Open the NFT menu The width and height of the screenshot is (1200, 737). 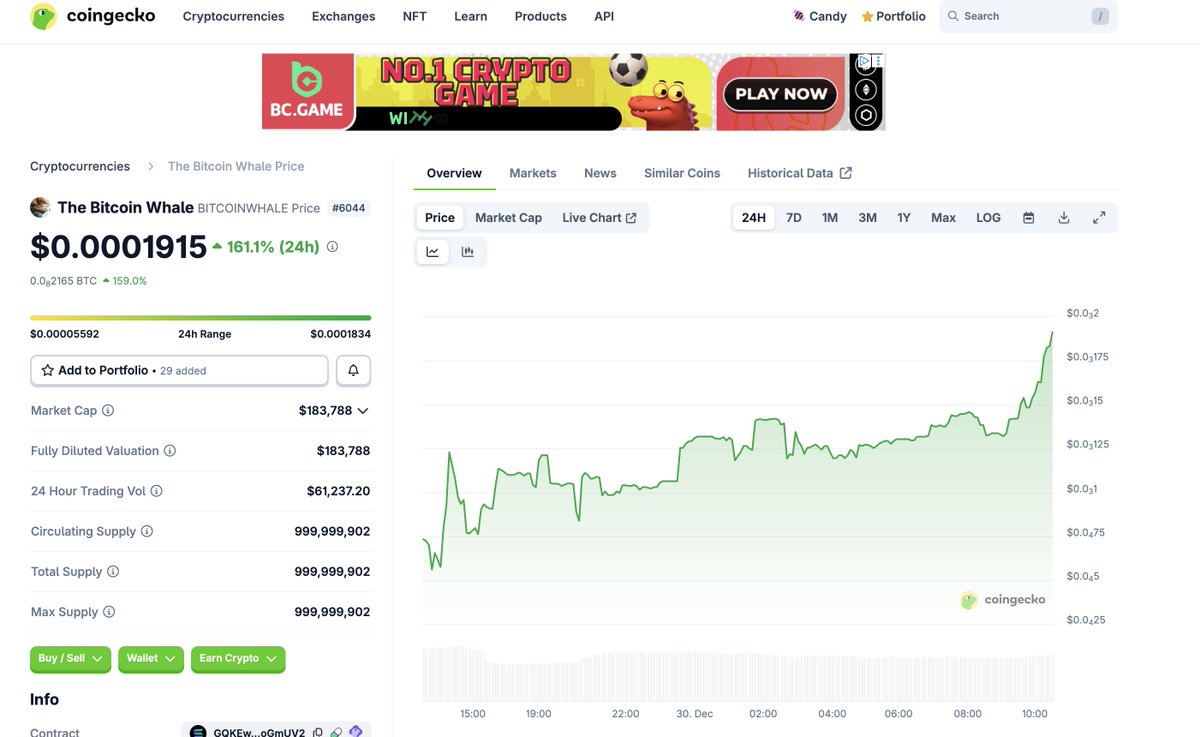pyautogui.click(x=414, y=16)
